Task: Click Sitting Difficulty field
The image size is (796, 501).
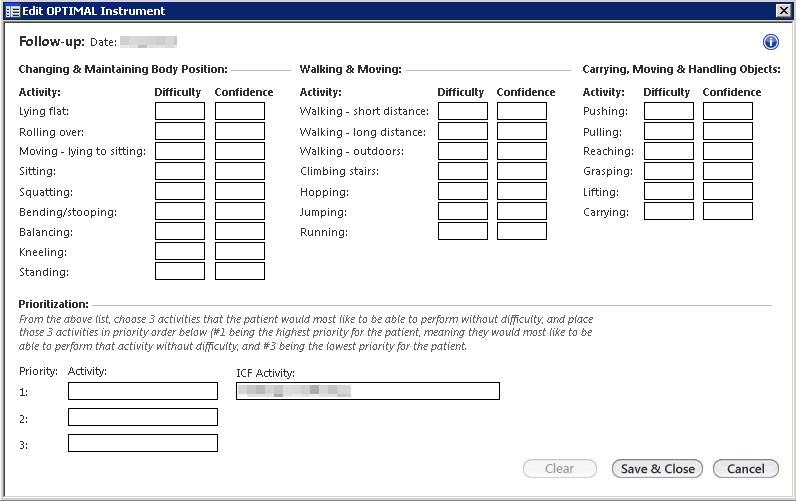Action: point(180,171)
